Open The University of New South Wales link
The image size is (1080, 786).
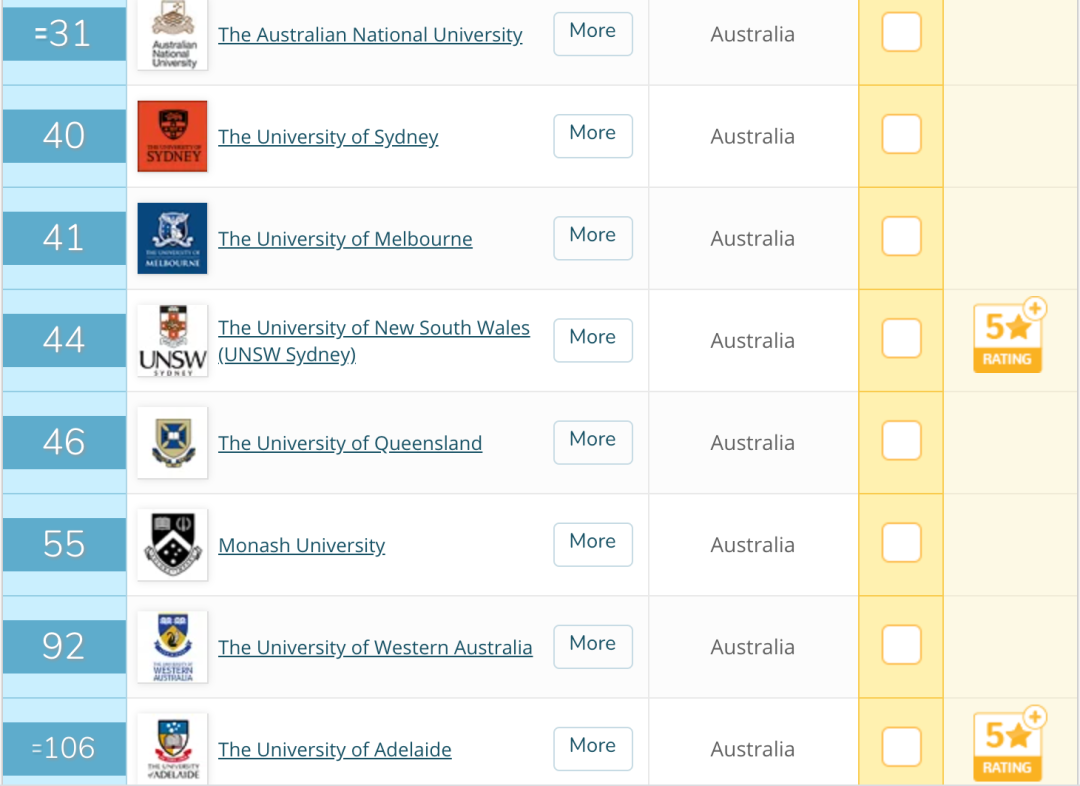(374, 340)
